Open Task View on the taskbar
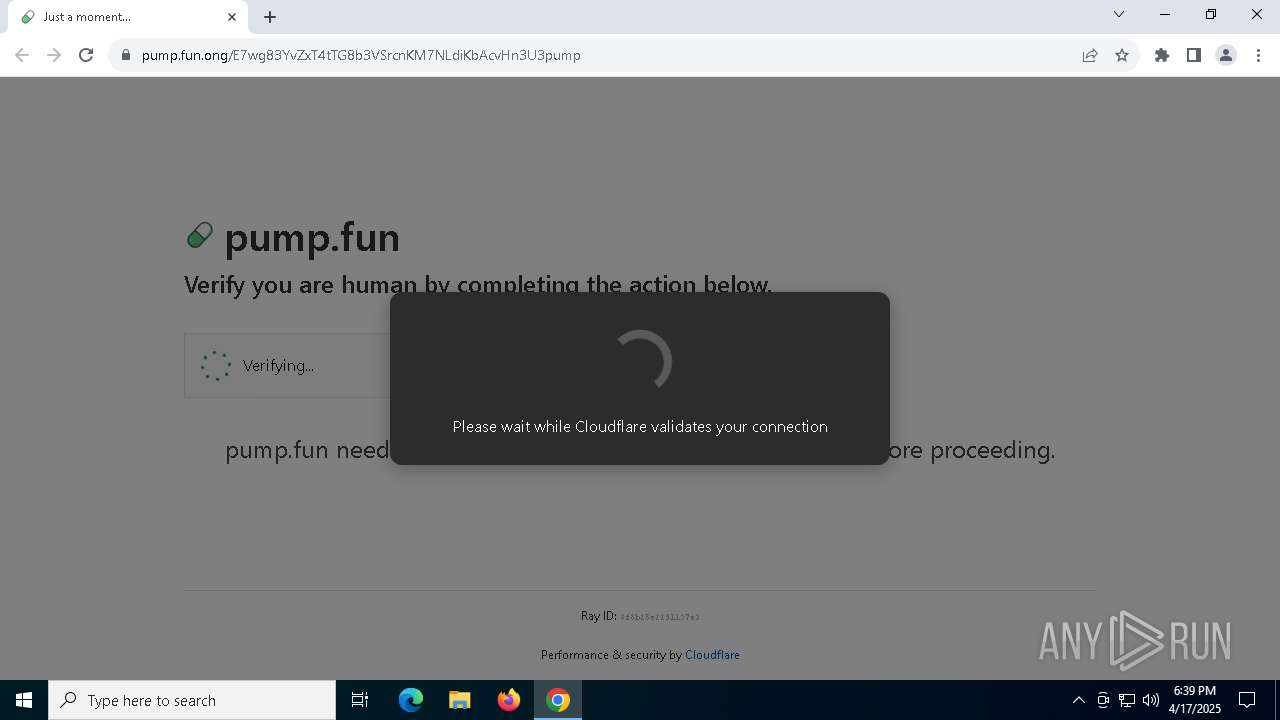This screenshot has height=720, width=1280. tap(360, 700)
